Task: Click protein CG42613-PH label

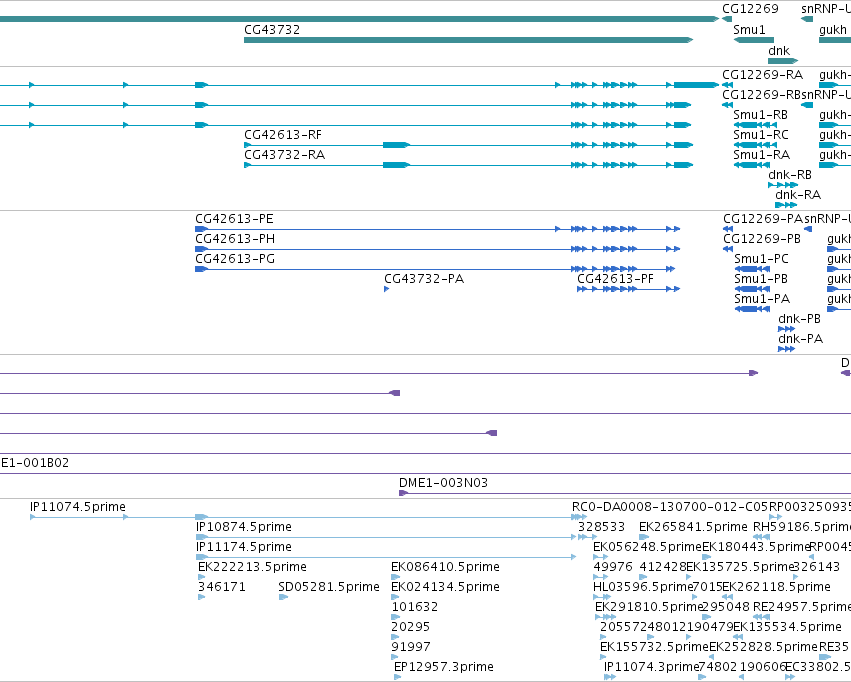Action: (235, 239)
